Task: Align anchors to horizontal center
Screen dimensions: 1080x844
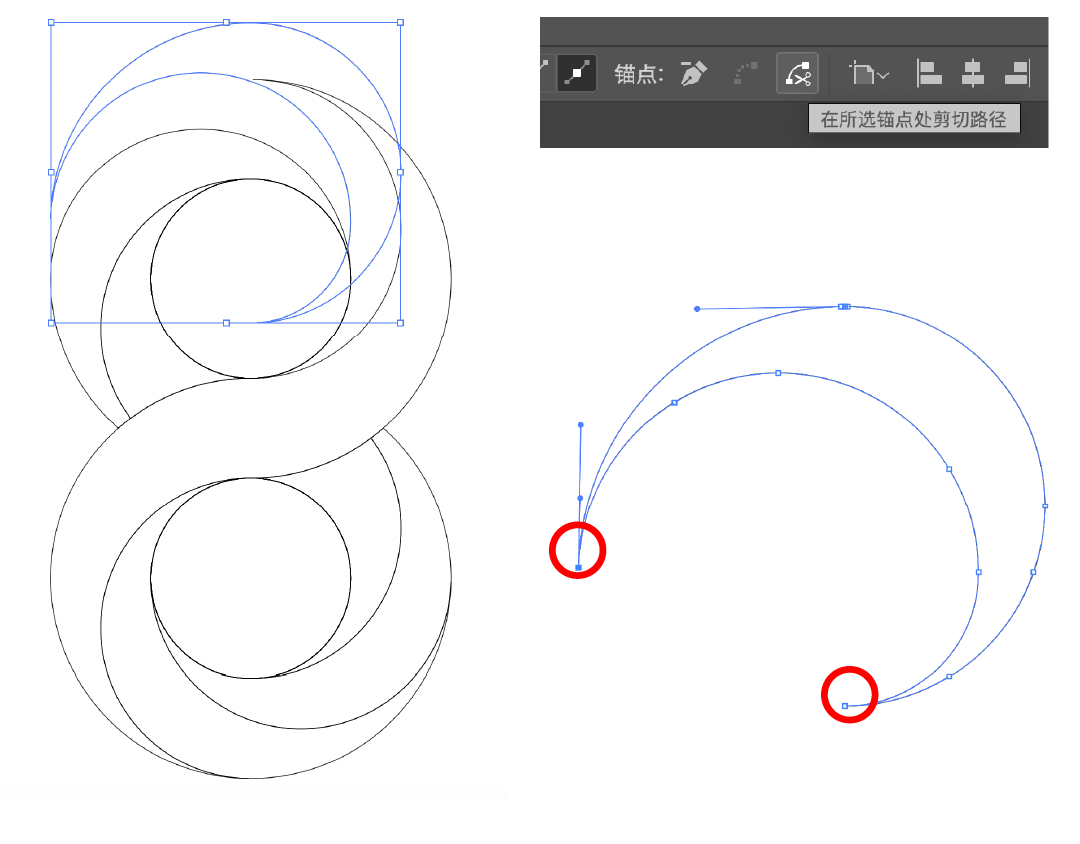Action: (x=972, y=73)
